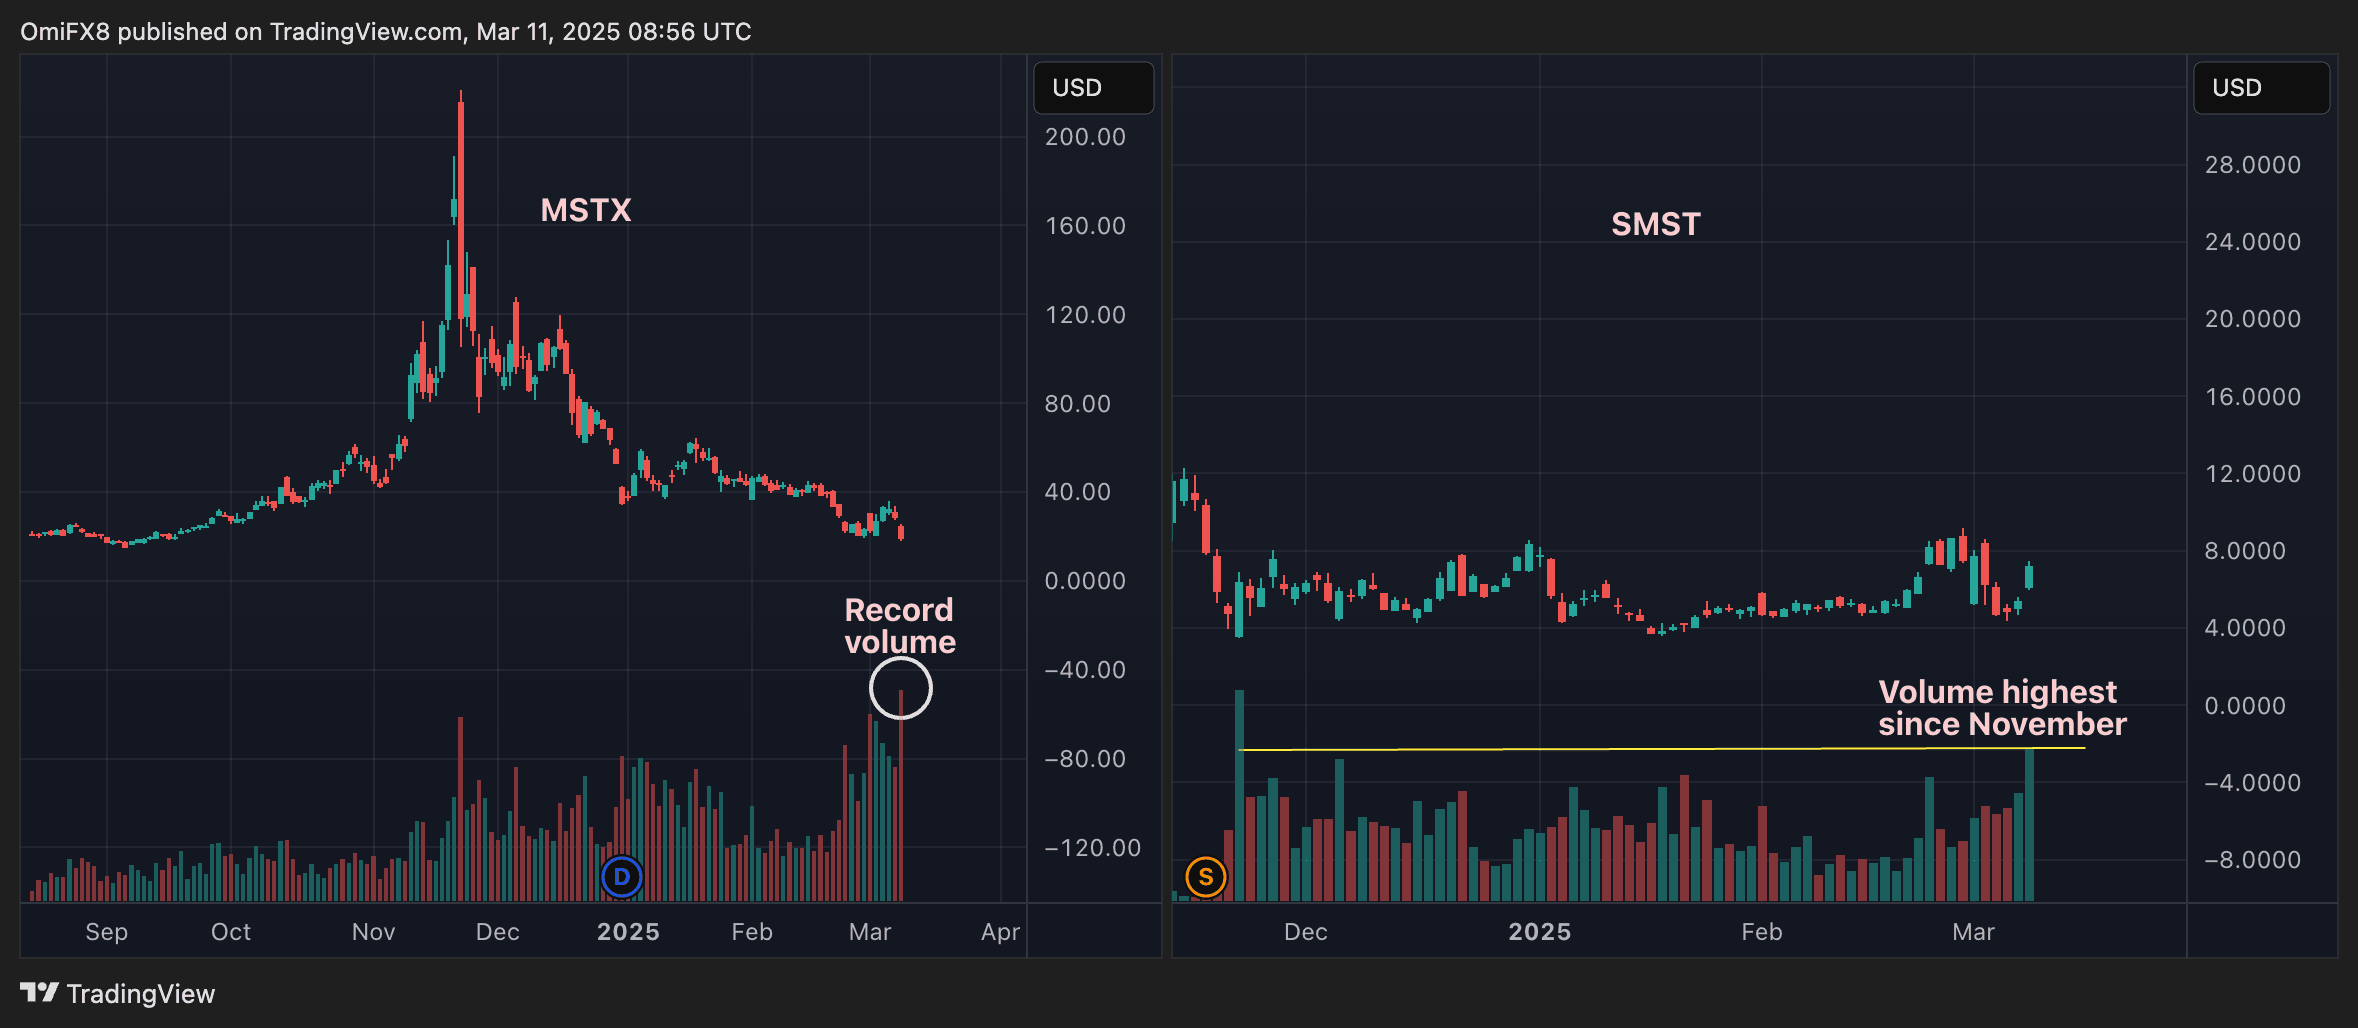Click the 40.00 price label on MSTX axis
Screen dimensions: 2358x1028
click(x=1078, y=492)
